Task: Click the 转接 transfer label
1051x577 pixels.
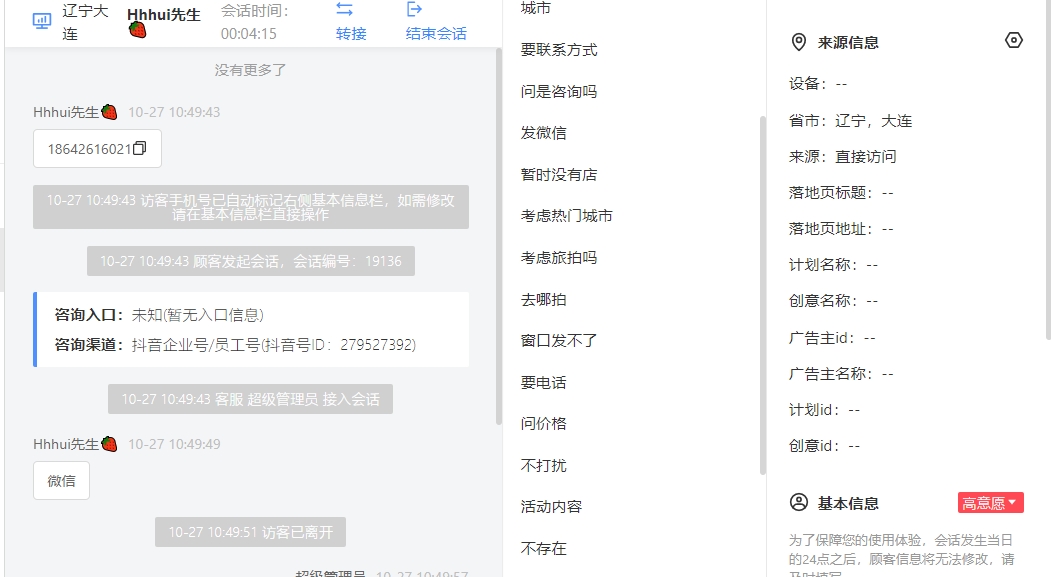Action: pos(351,34)
